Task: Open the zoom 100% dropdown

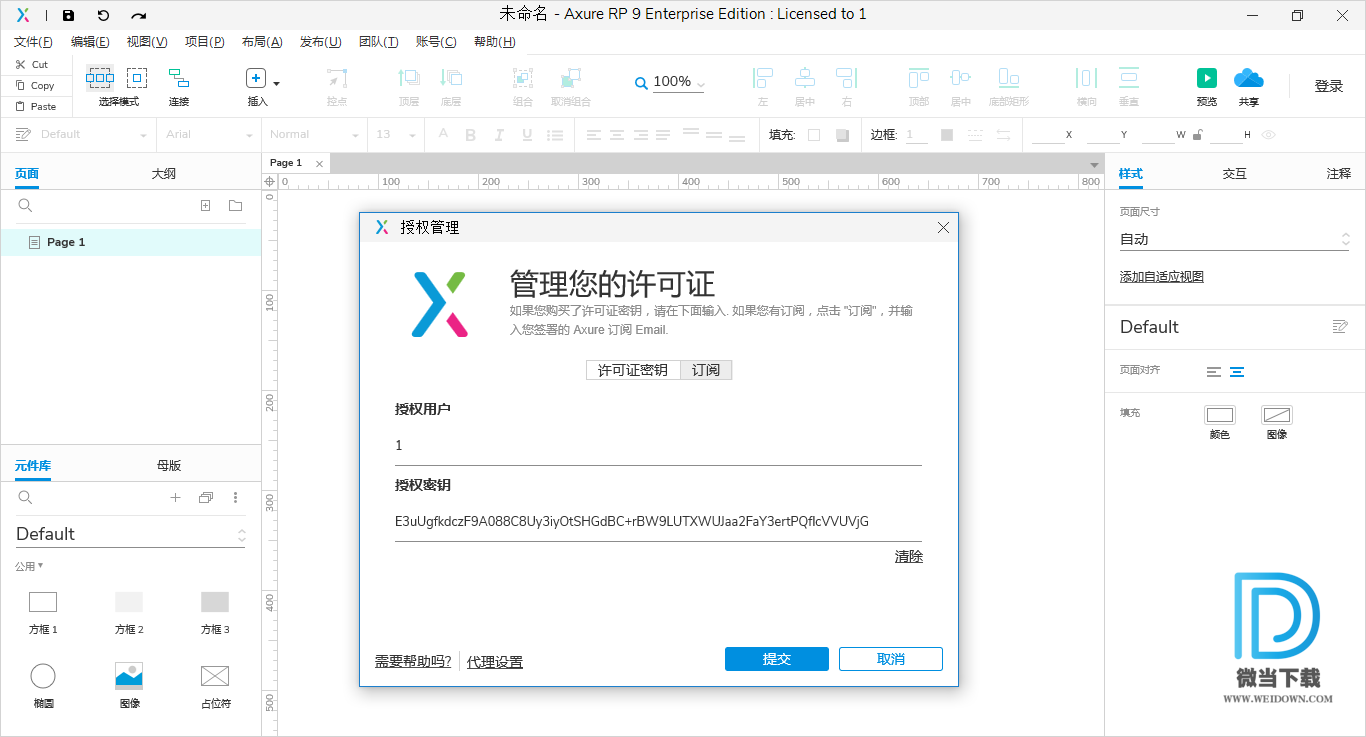Action: pyautogui.click(x=678, y=82)
